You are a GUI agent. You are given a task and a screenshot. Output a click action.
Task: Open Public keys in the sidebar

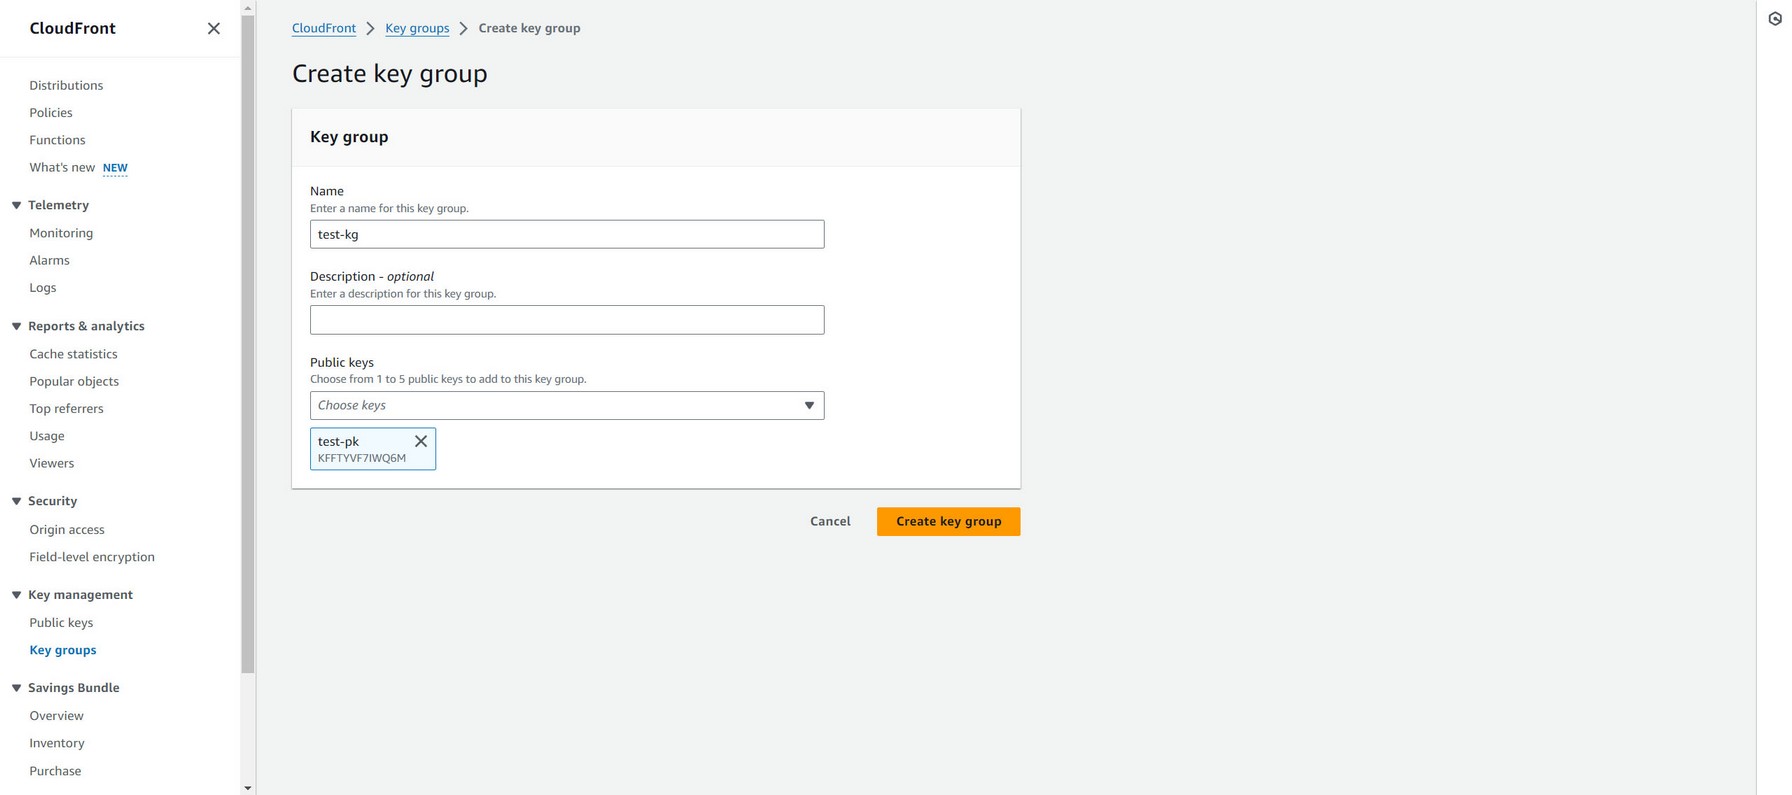coord(61,622)
